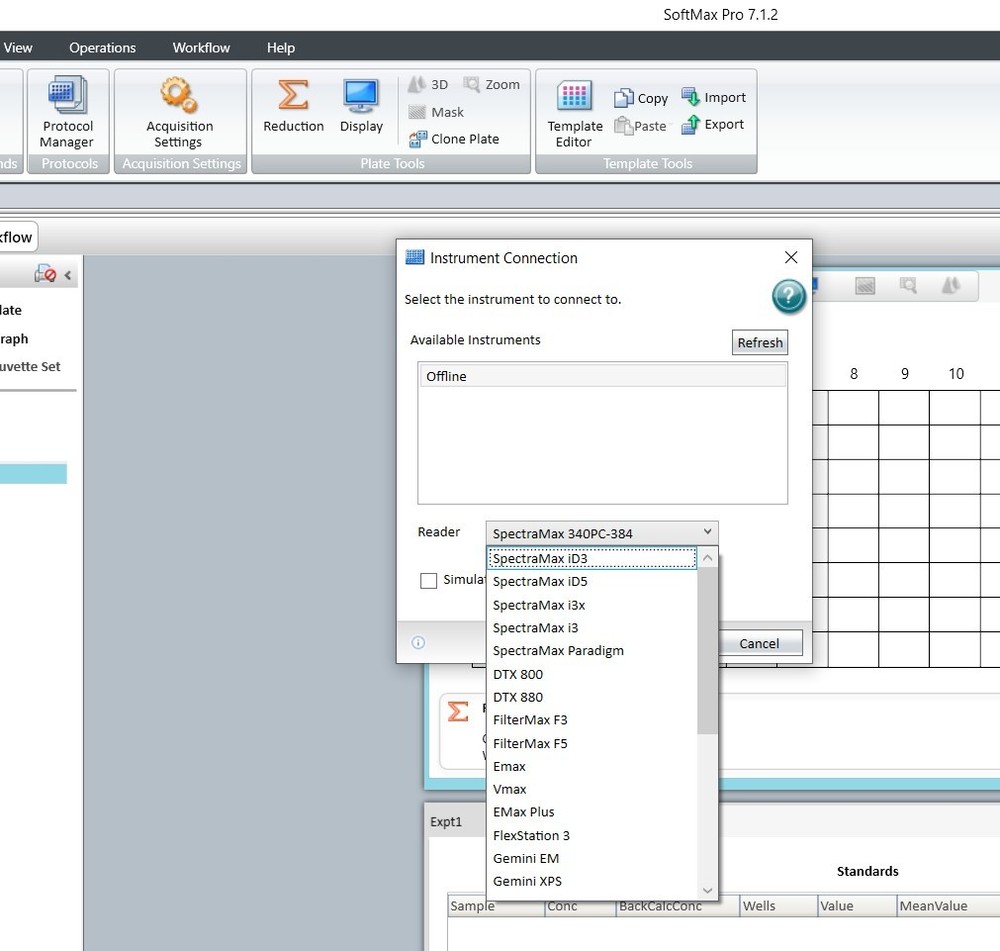The height and width of the screenshot is (951, 1000).
Task: Open the Template Editor
Action: (x=575, y=115)
